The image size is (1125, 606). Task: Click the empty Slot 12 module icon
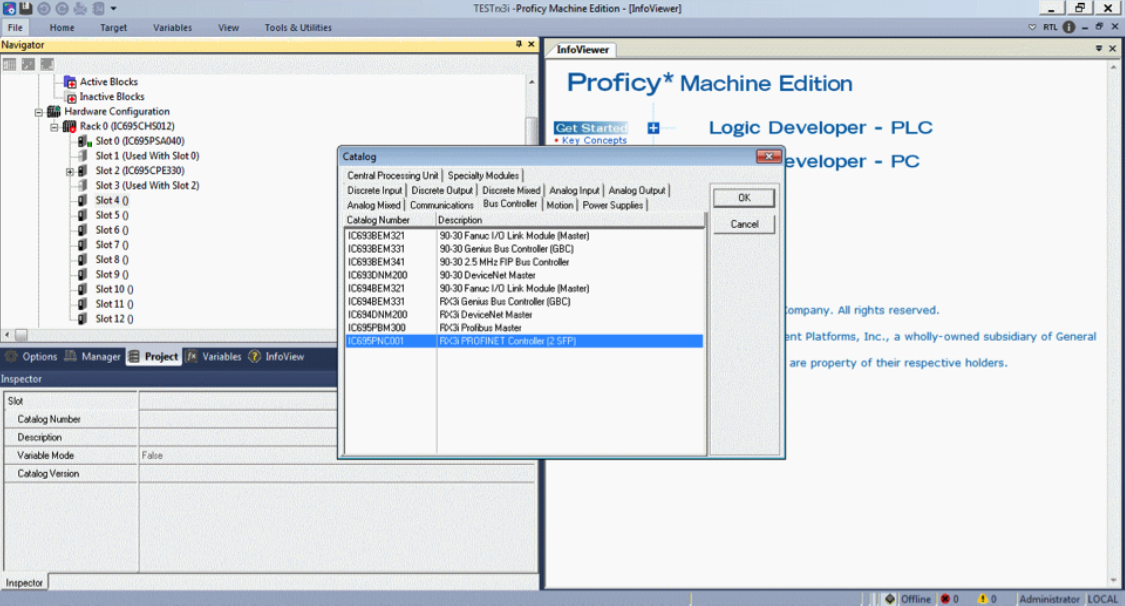[83, 319]
